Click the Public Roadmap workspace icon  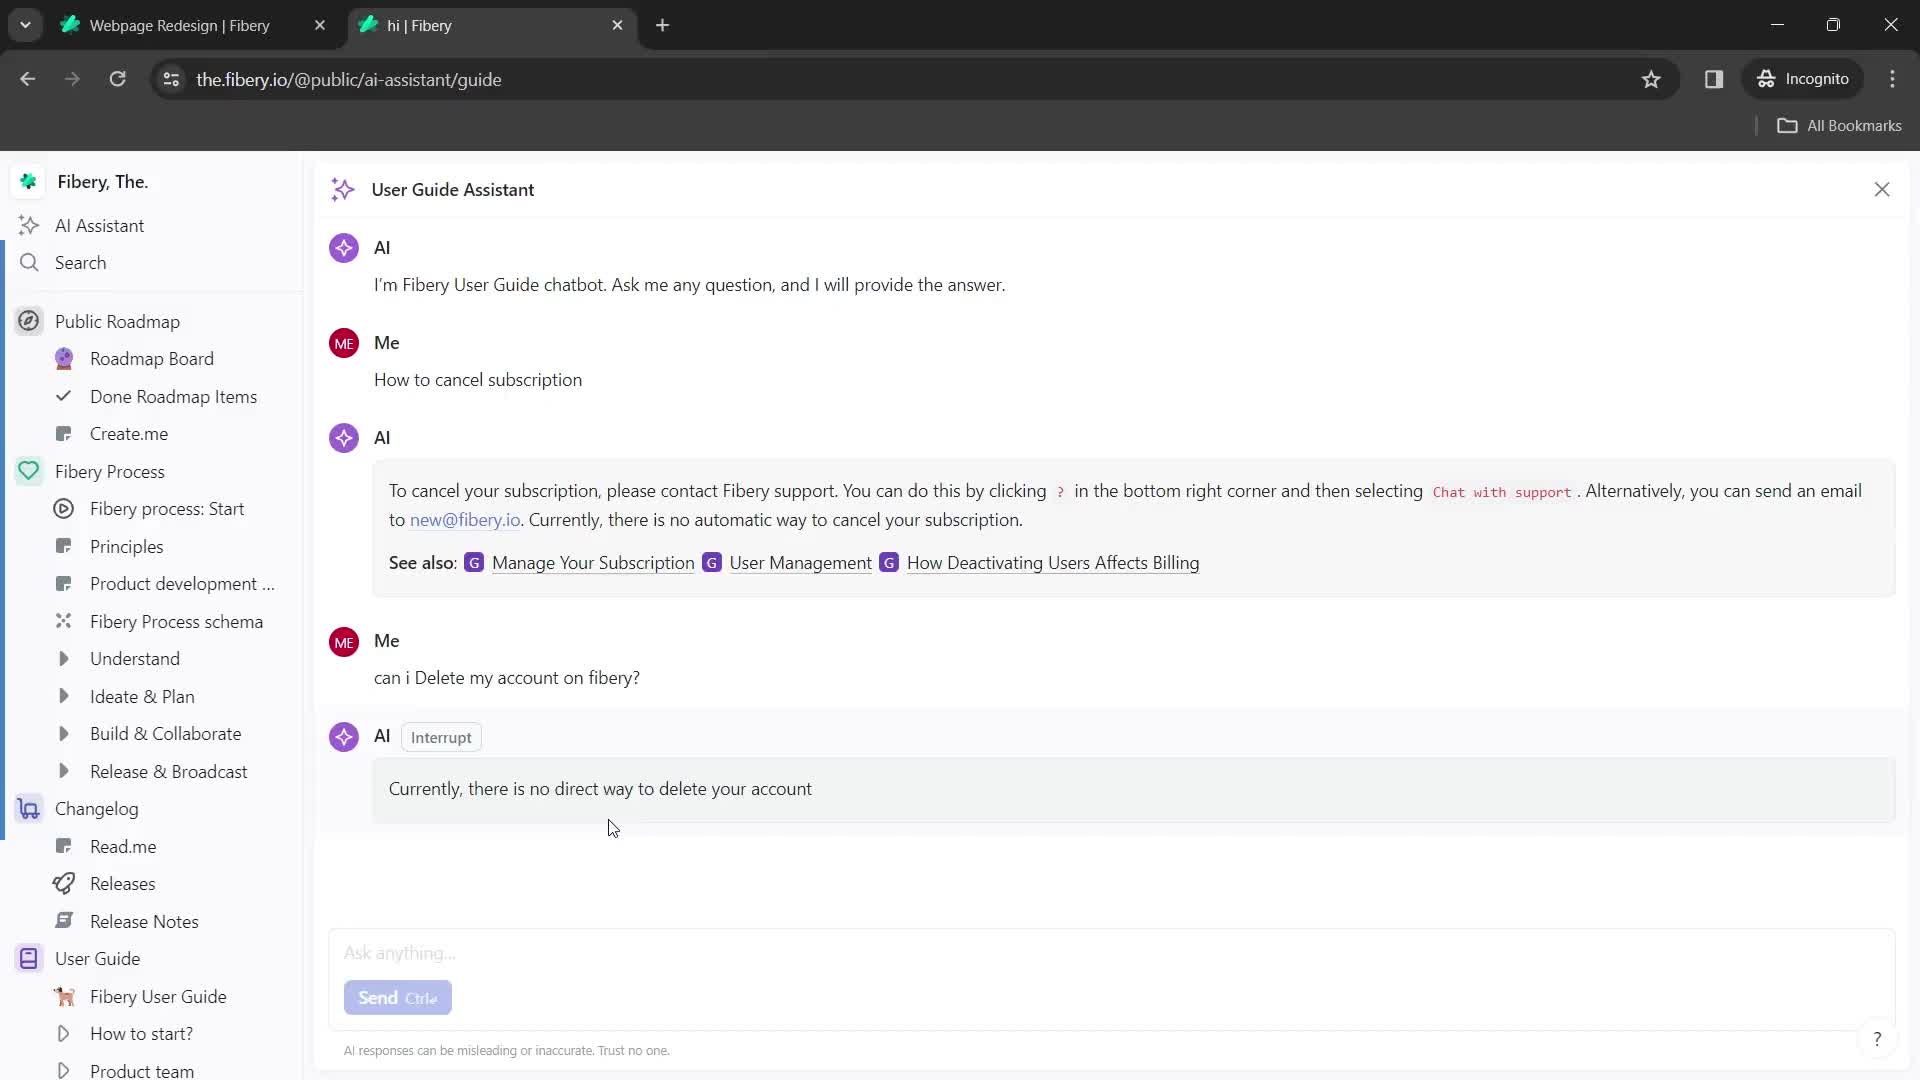(29, 322)
